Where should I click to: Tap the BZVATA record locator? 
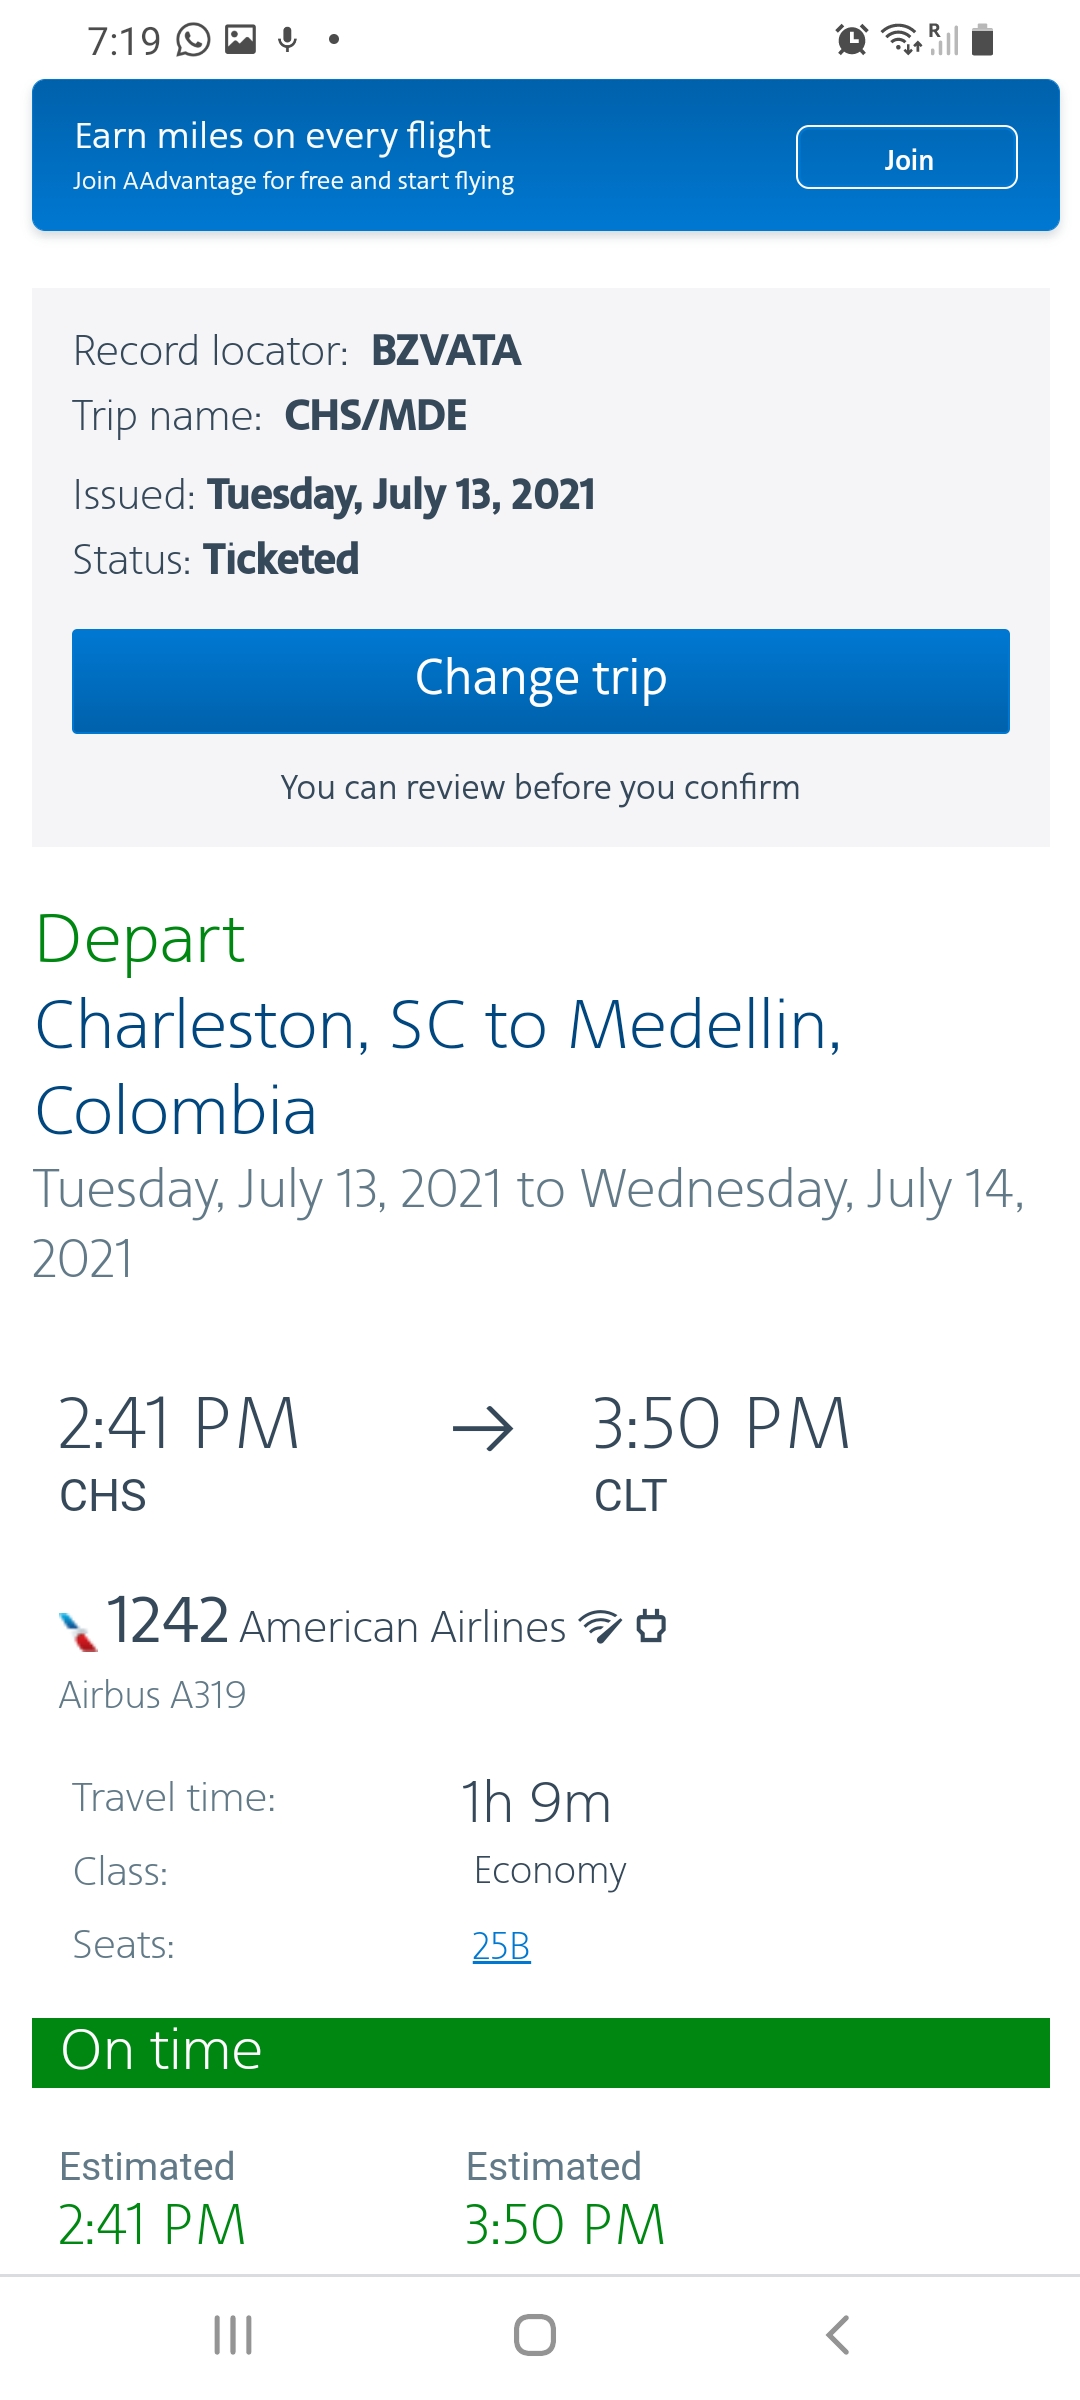pyautogui.click(x=445, y=351)
